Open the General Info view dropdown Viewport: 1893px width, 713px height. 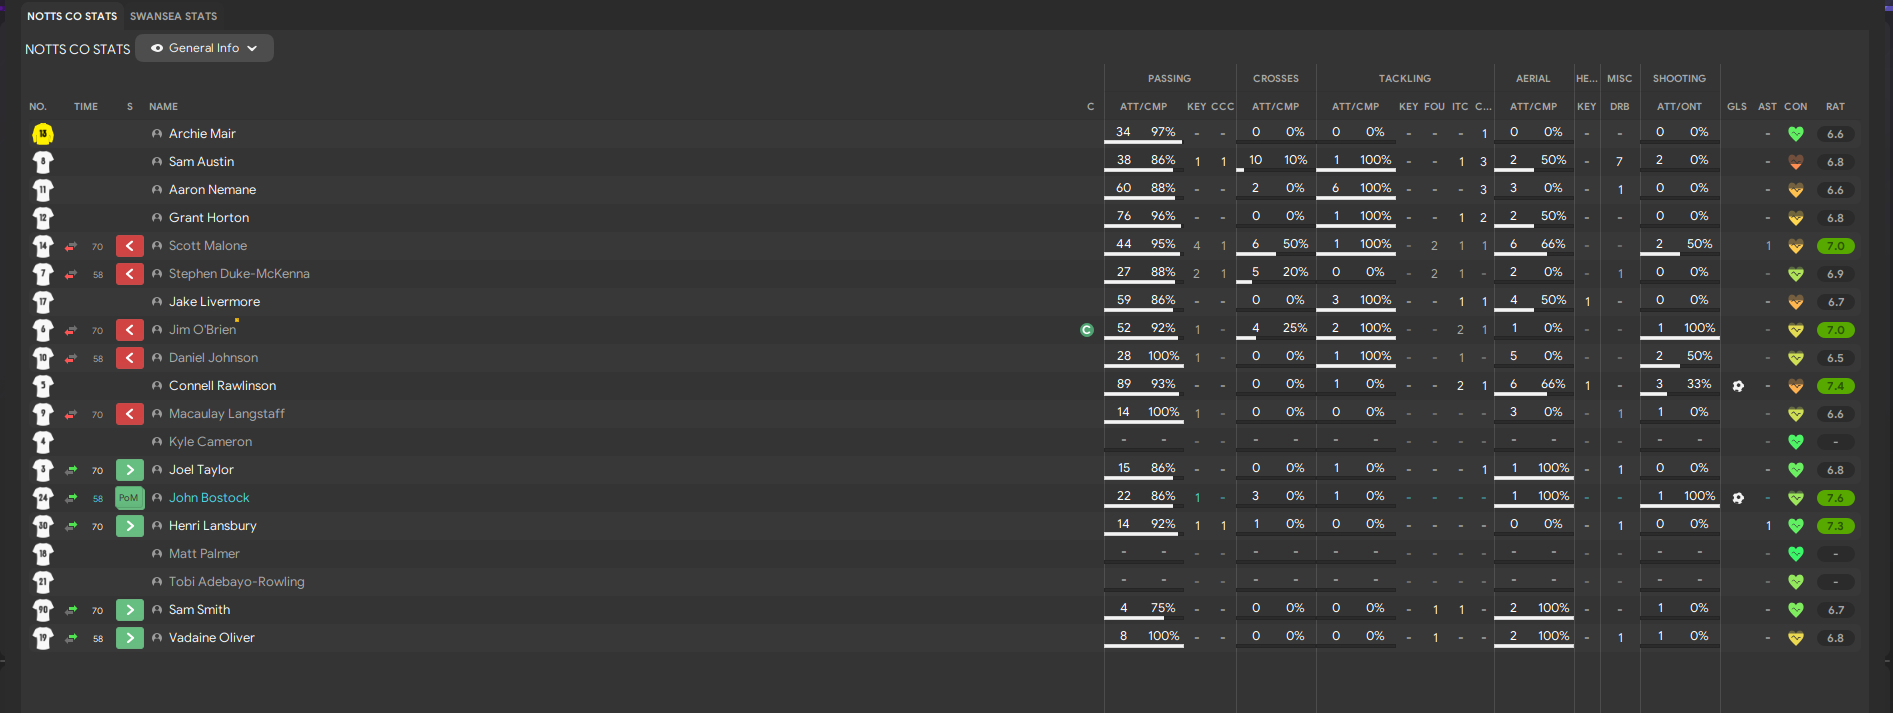(x=204, y=48)
